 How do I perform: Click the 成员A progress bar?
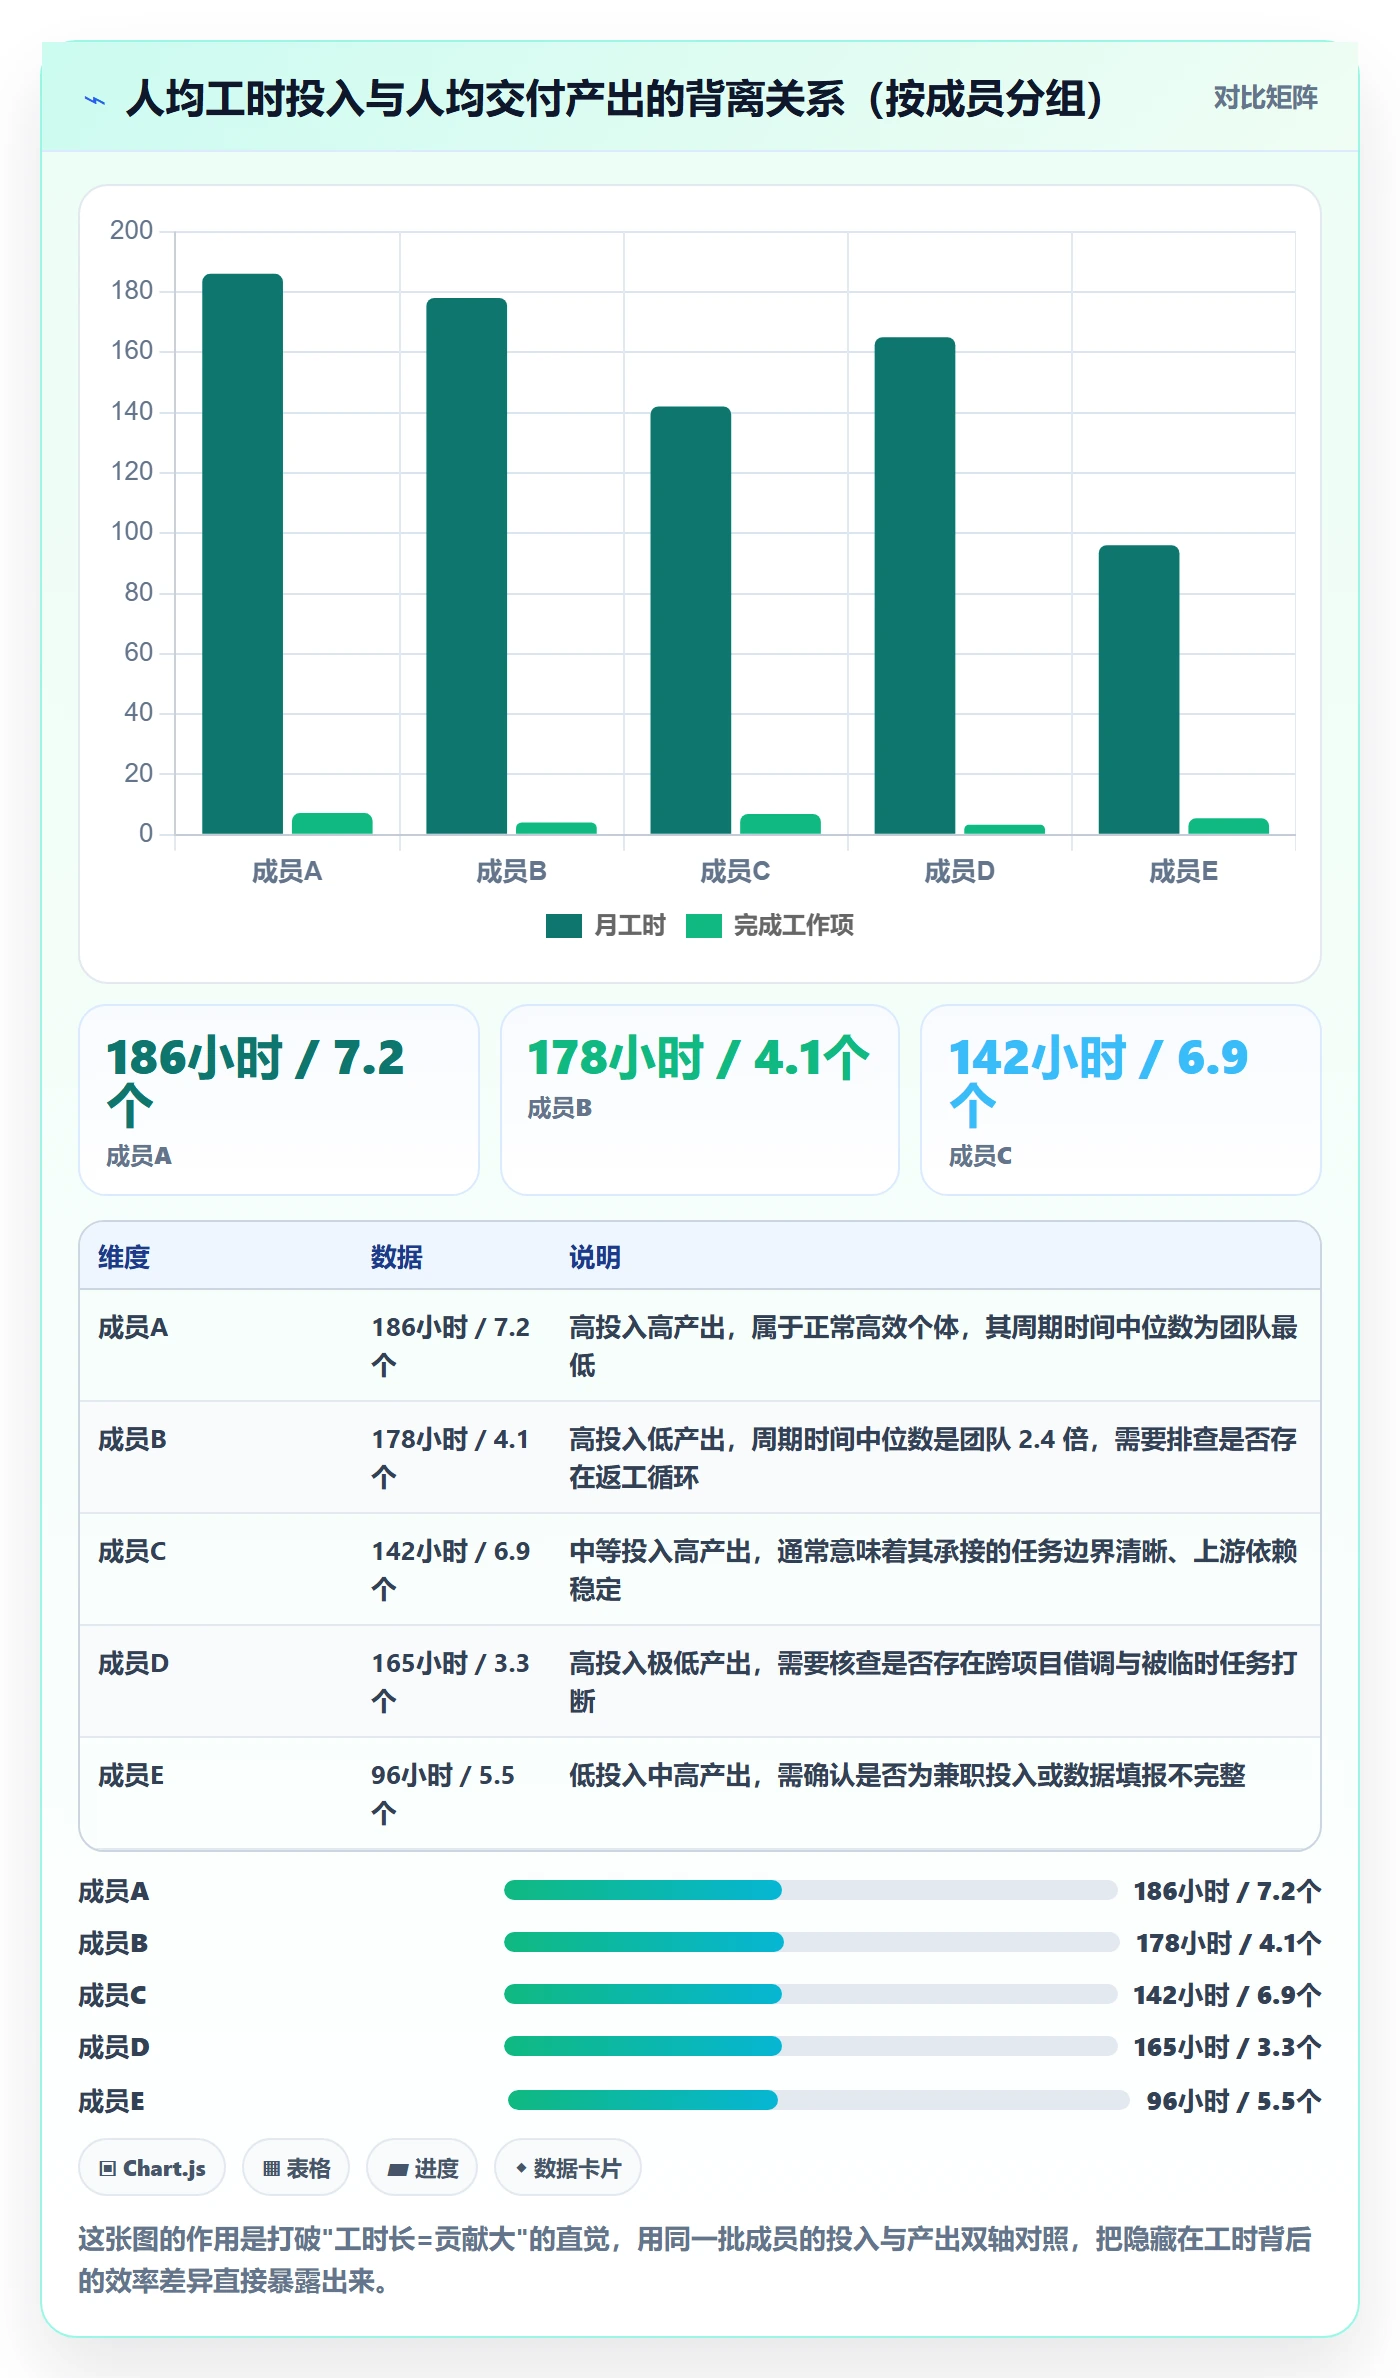pos(811,1890)
